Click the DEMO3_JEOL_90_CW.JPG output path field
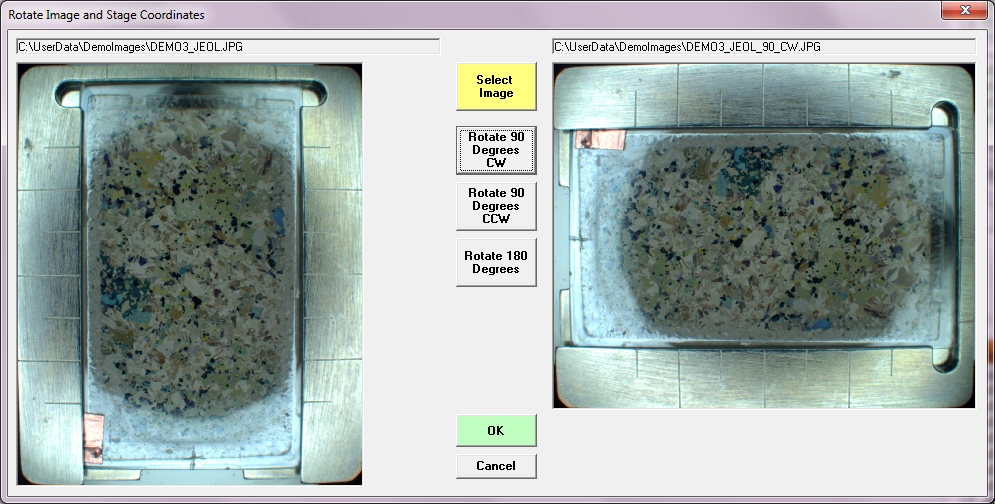 763,46
